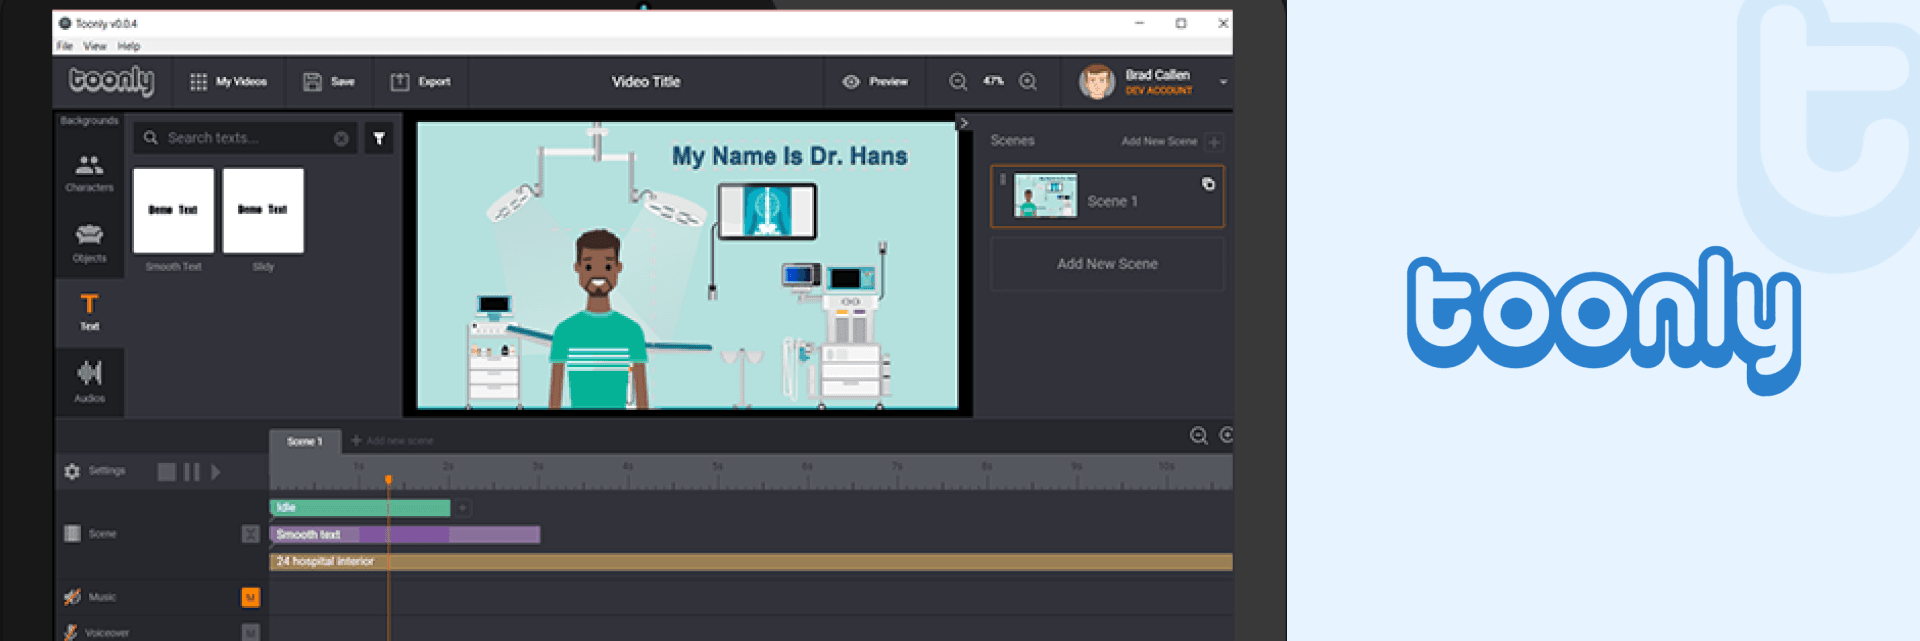Stop timeline playback
The image size is (1920, 641).
(x=167, y=472)
